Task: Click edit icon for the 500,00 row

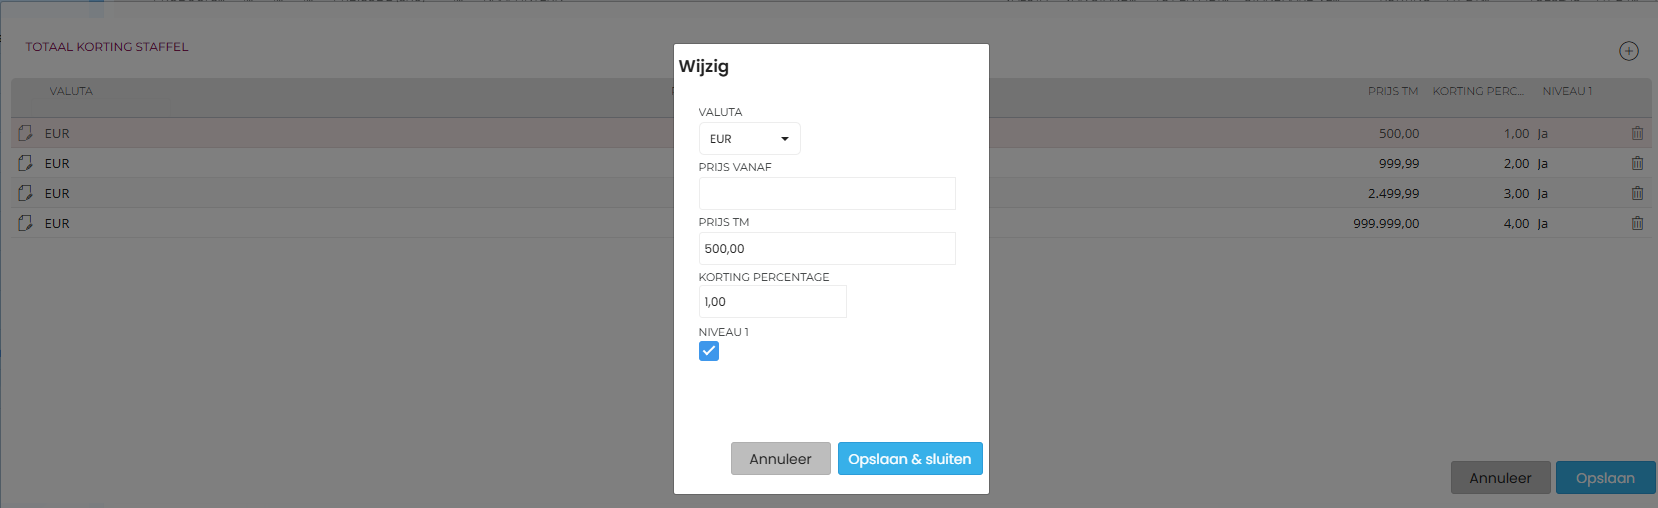Action: pos(25,133)
